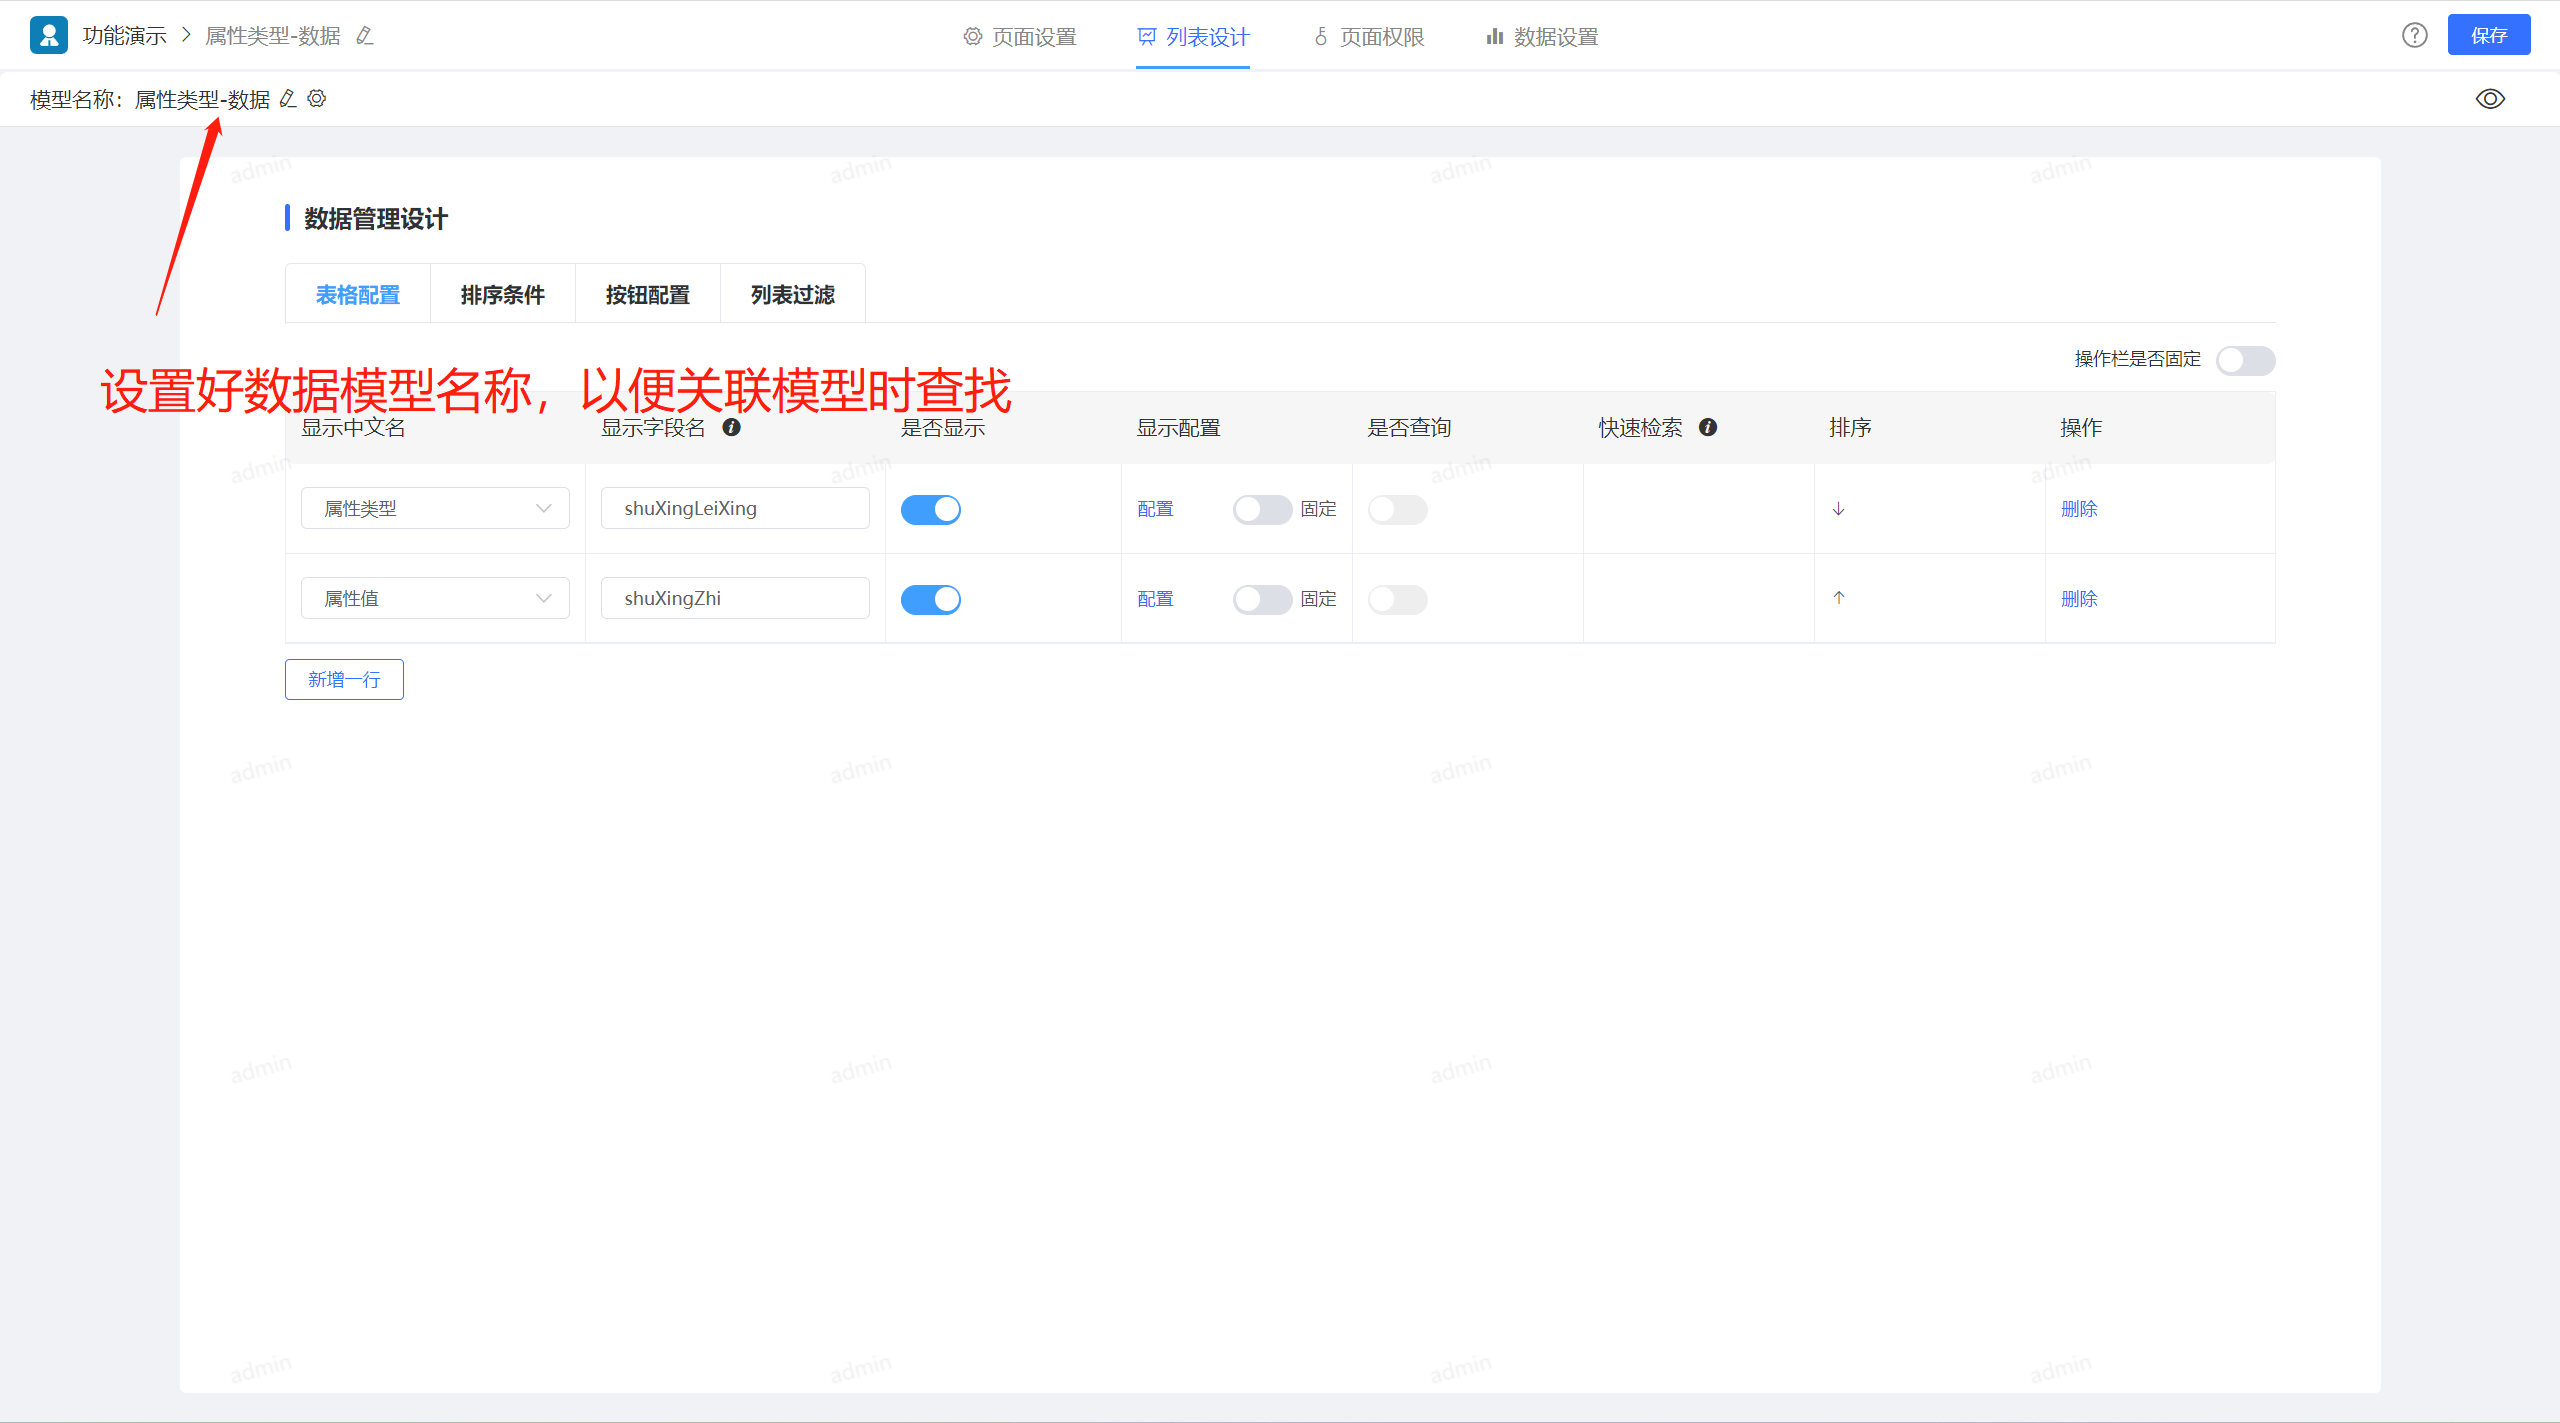Screen dimensions: 2560x1423
Task: Click 新增一行 button
Action: point(344,680)
